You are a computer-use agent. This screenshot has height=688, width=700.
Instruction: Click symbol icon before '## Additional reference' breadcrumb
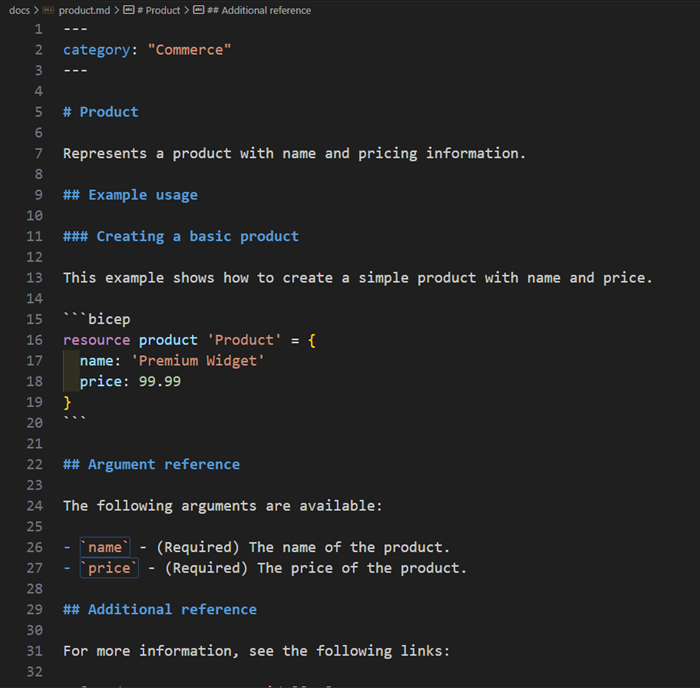click(x=198, y=10)
